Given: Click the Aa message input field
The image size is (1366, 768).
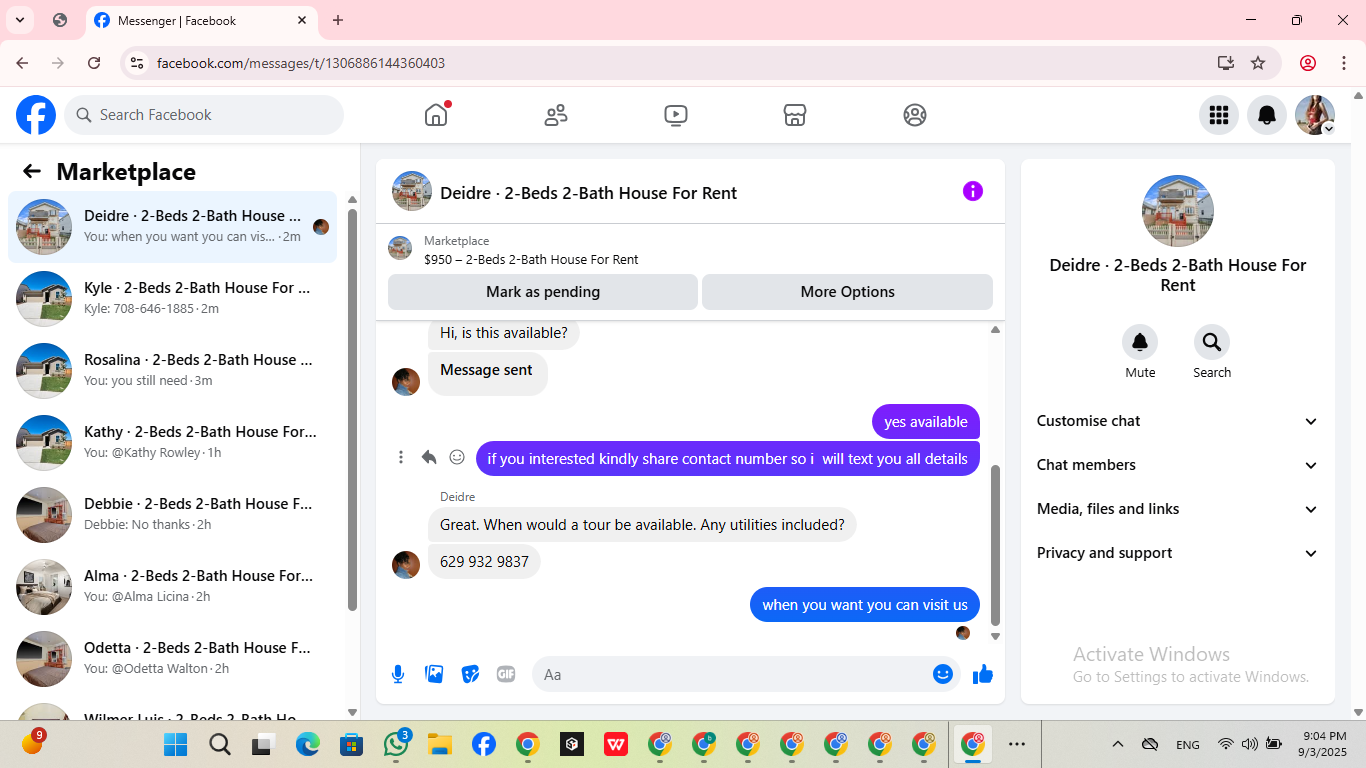Looking at the screenshot, I should pos(732,674).
